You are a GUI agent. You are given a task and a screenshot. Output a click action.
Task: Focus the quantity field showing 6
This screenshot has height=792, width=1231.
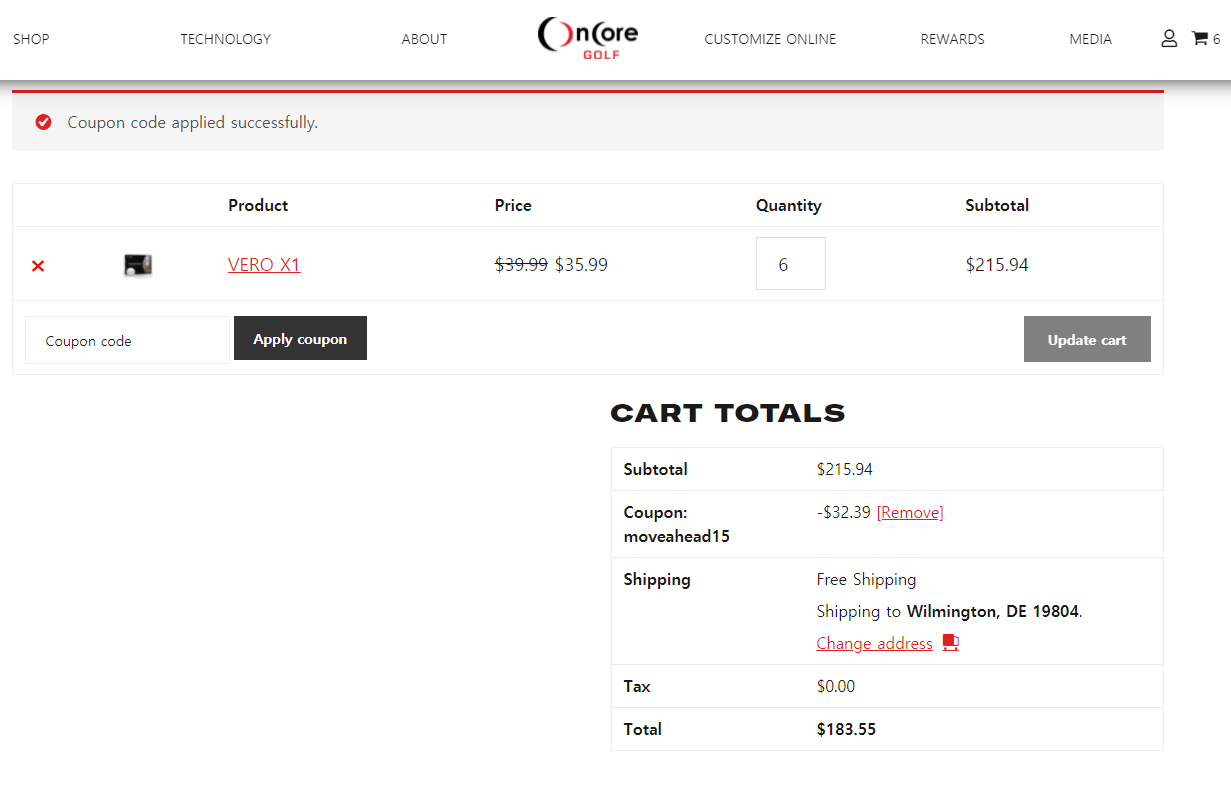click(x=790, y=264)
